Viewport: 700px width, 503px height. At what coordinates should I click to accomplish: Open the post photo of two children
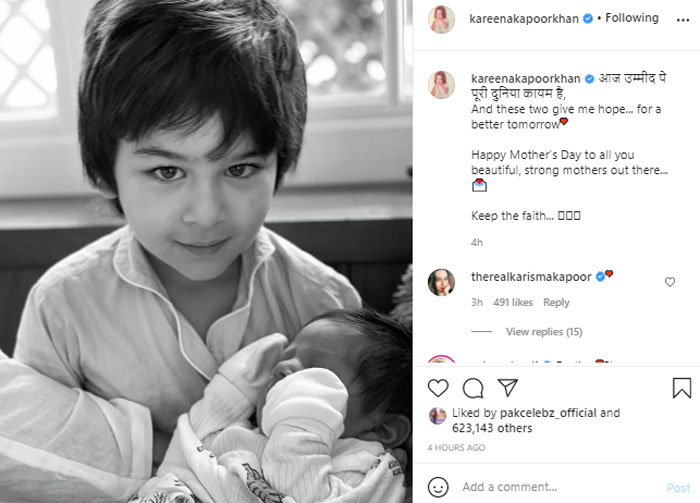(x=206, y=251)
